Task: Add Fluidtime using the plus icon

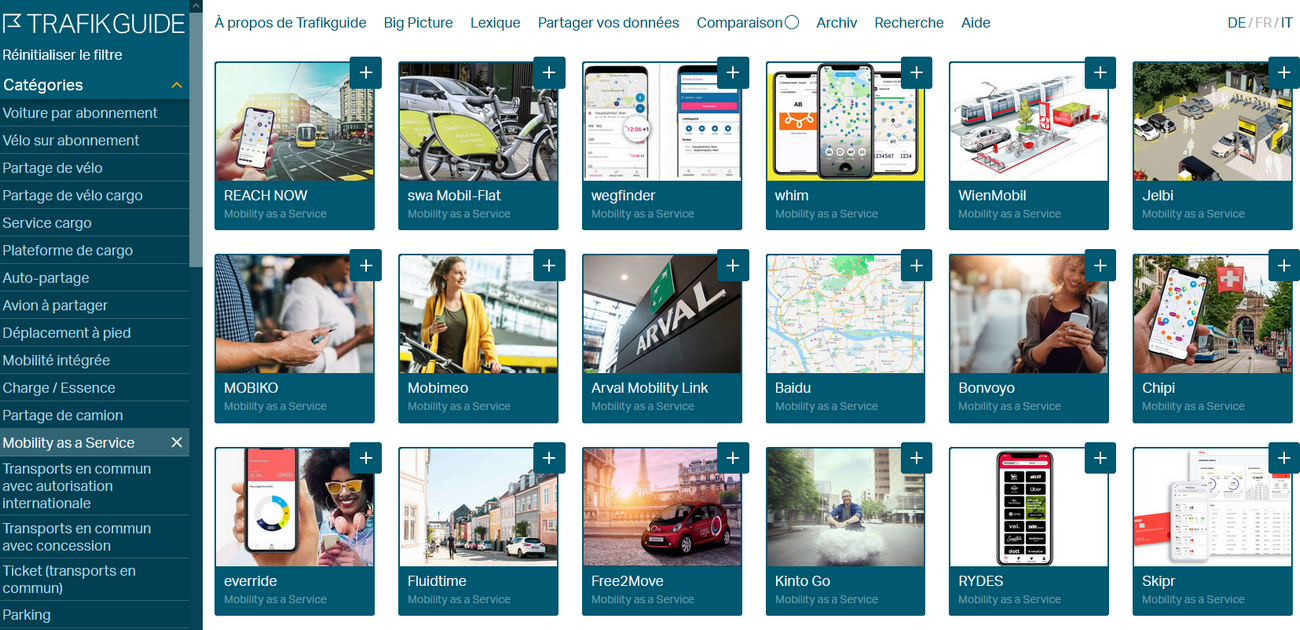Action: pyautogui.click(x=549, y=458)
